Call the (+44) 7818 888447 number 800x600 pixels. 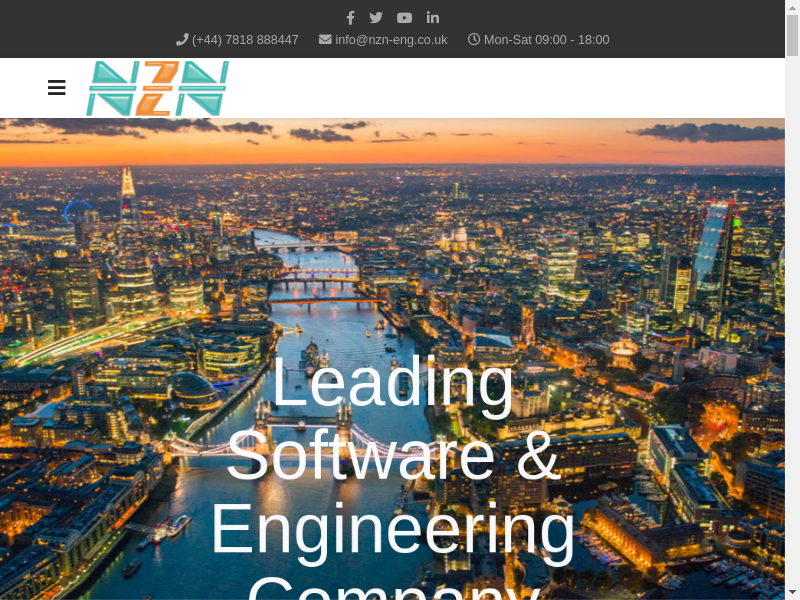coord(245,40)
